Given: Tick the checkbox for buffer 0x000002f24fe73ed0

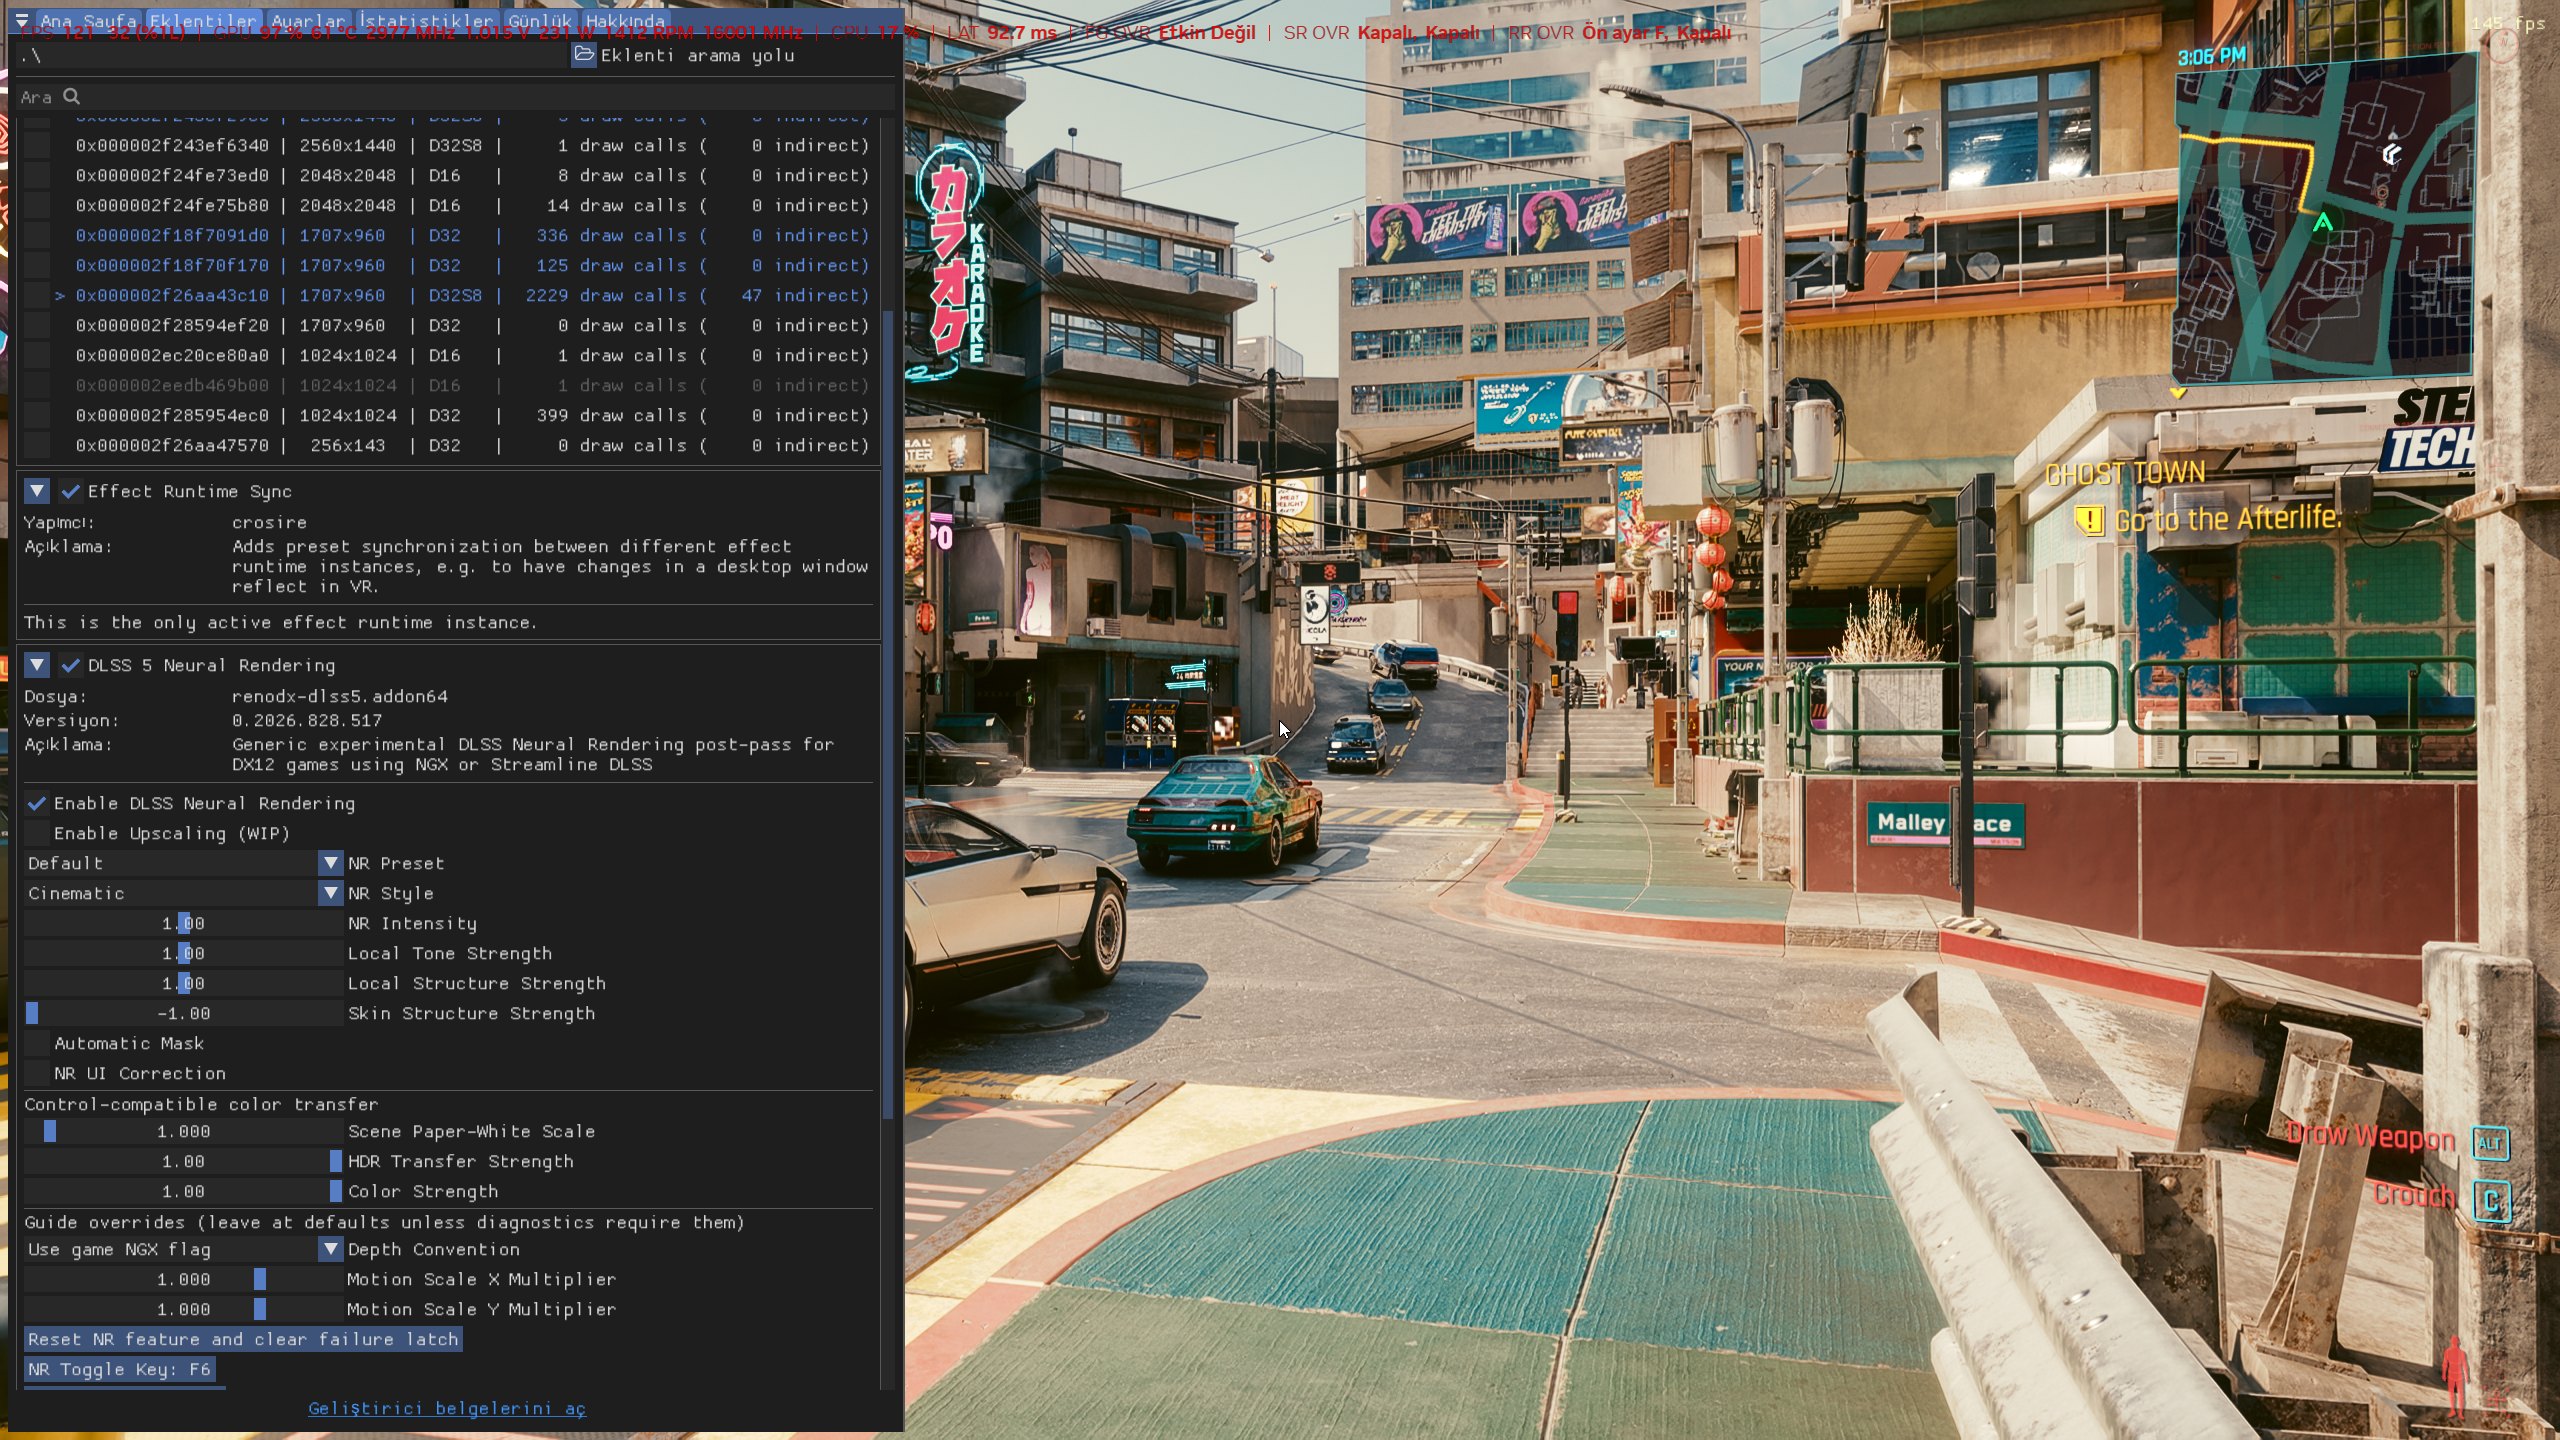Looking at the screenshot, I should tap(37, 175).
